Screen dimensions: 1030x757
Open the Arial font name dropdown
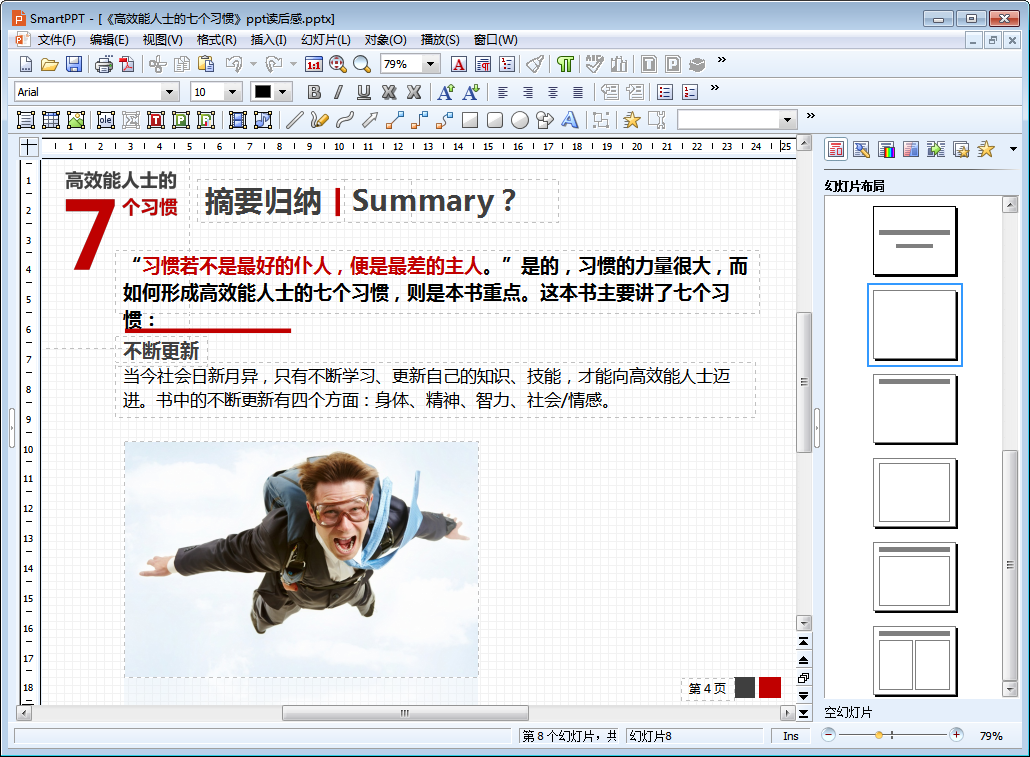(169, 92)
